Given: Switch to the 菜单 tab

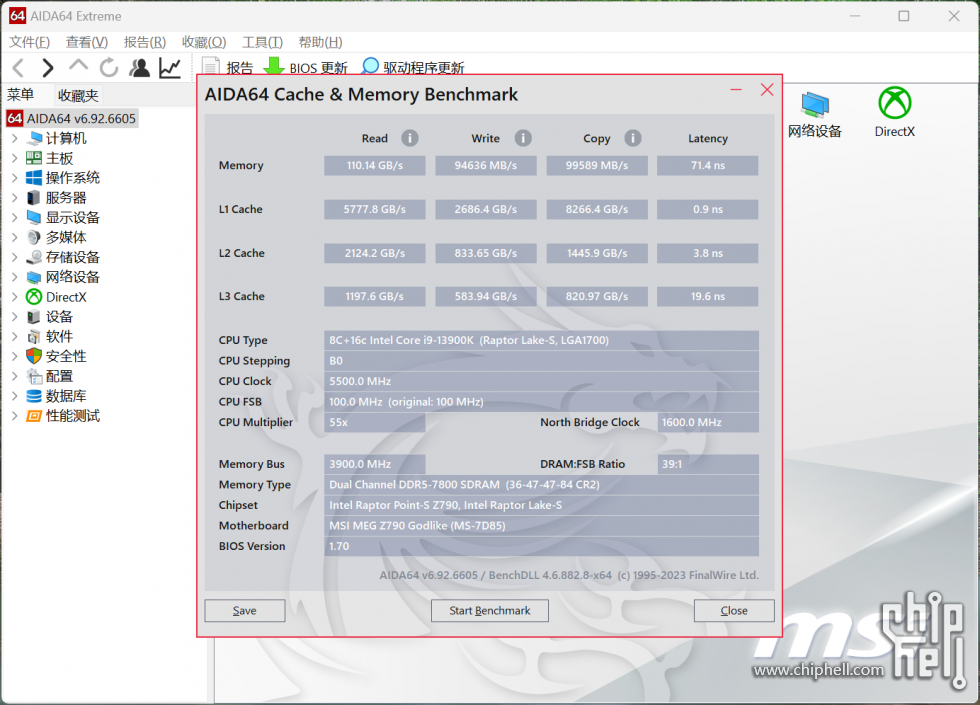Looking at the screenshot, I should (21, 95).
